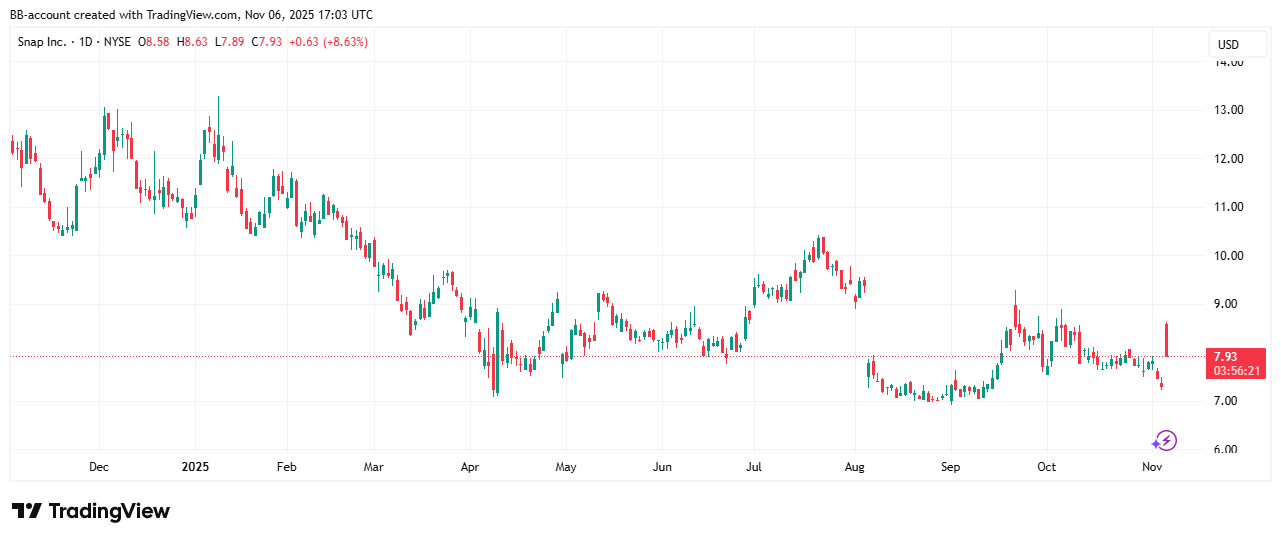Open the USD currency selector
Image resolution: width=1281 pixels, height=541 pixels.
(1227, 45)
